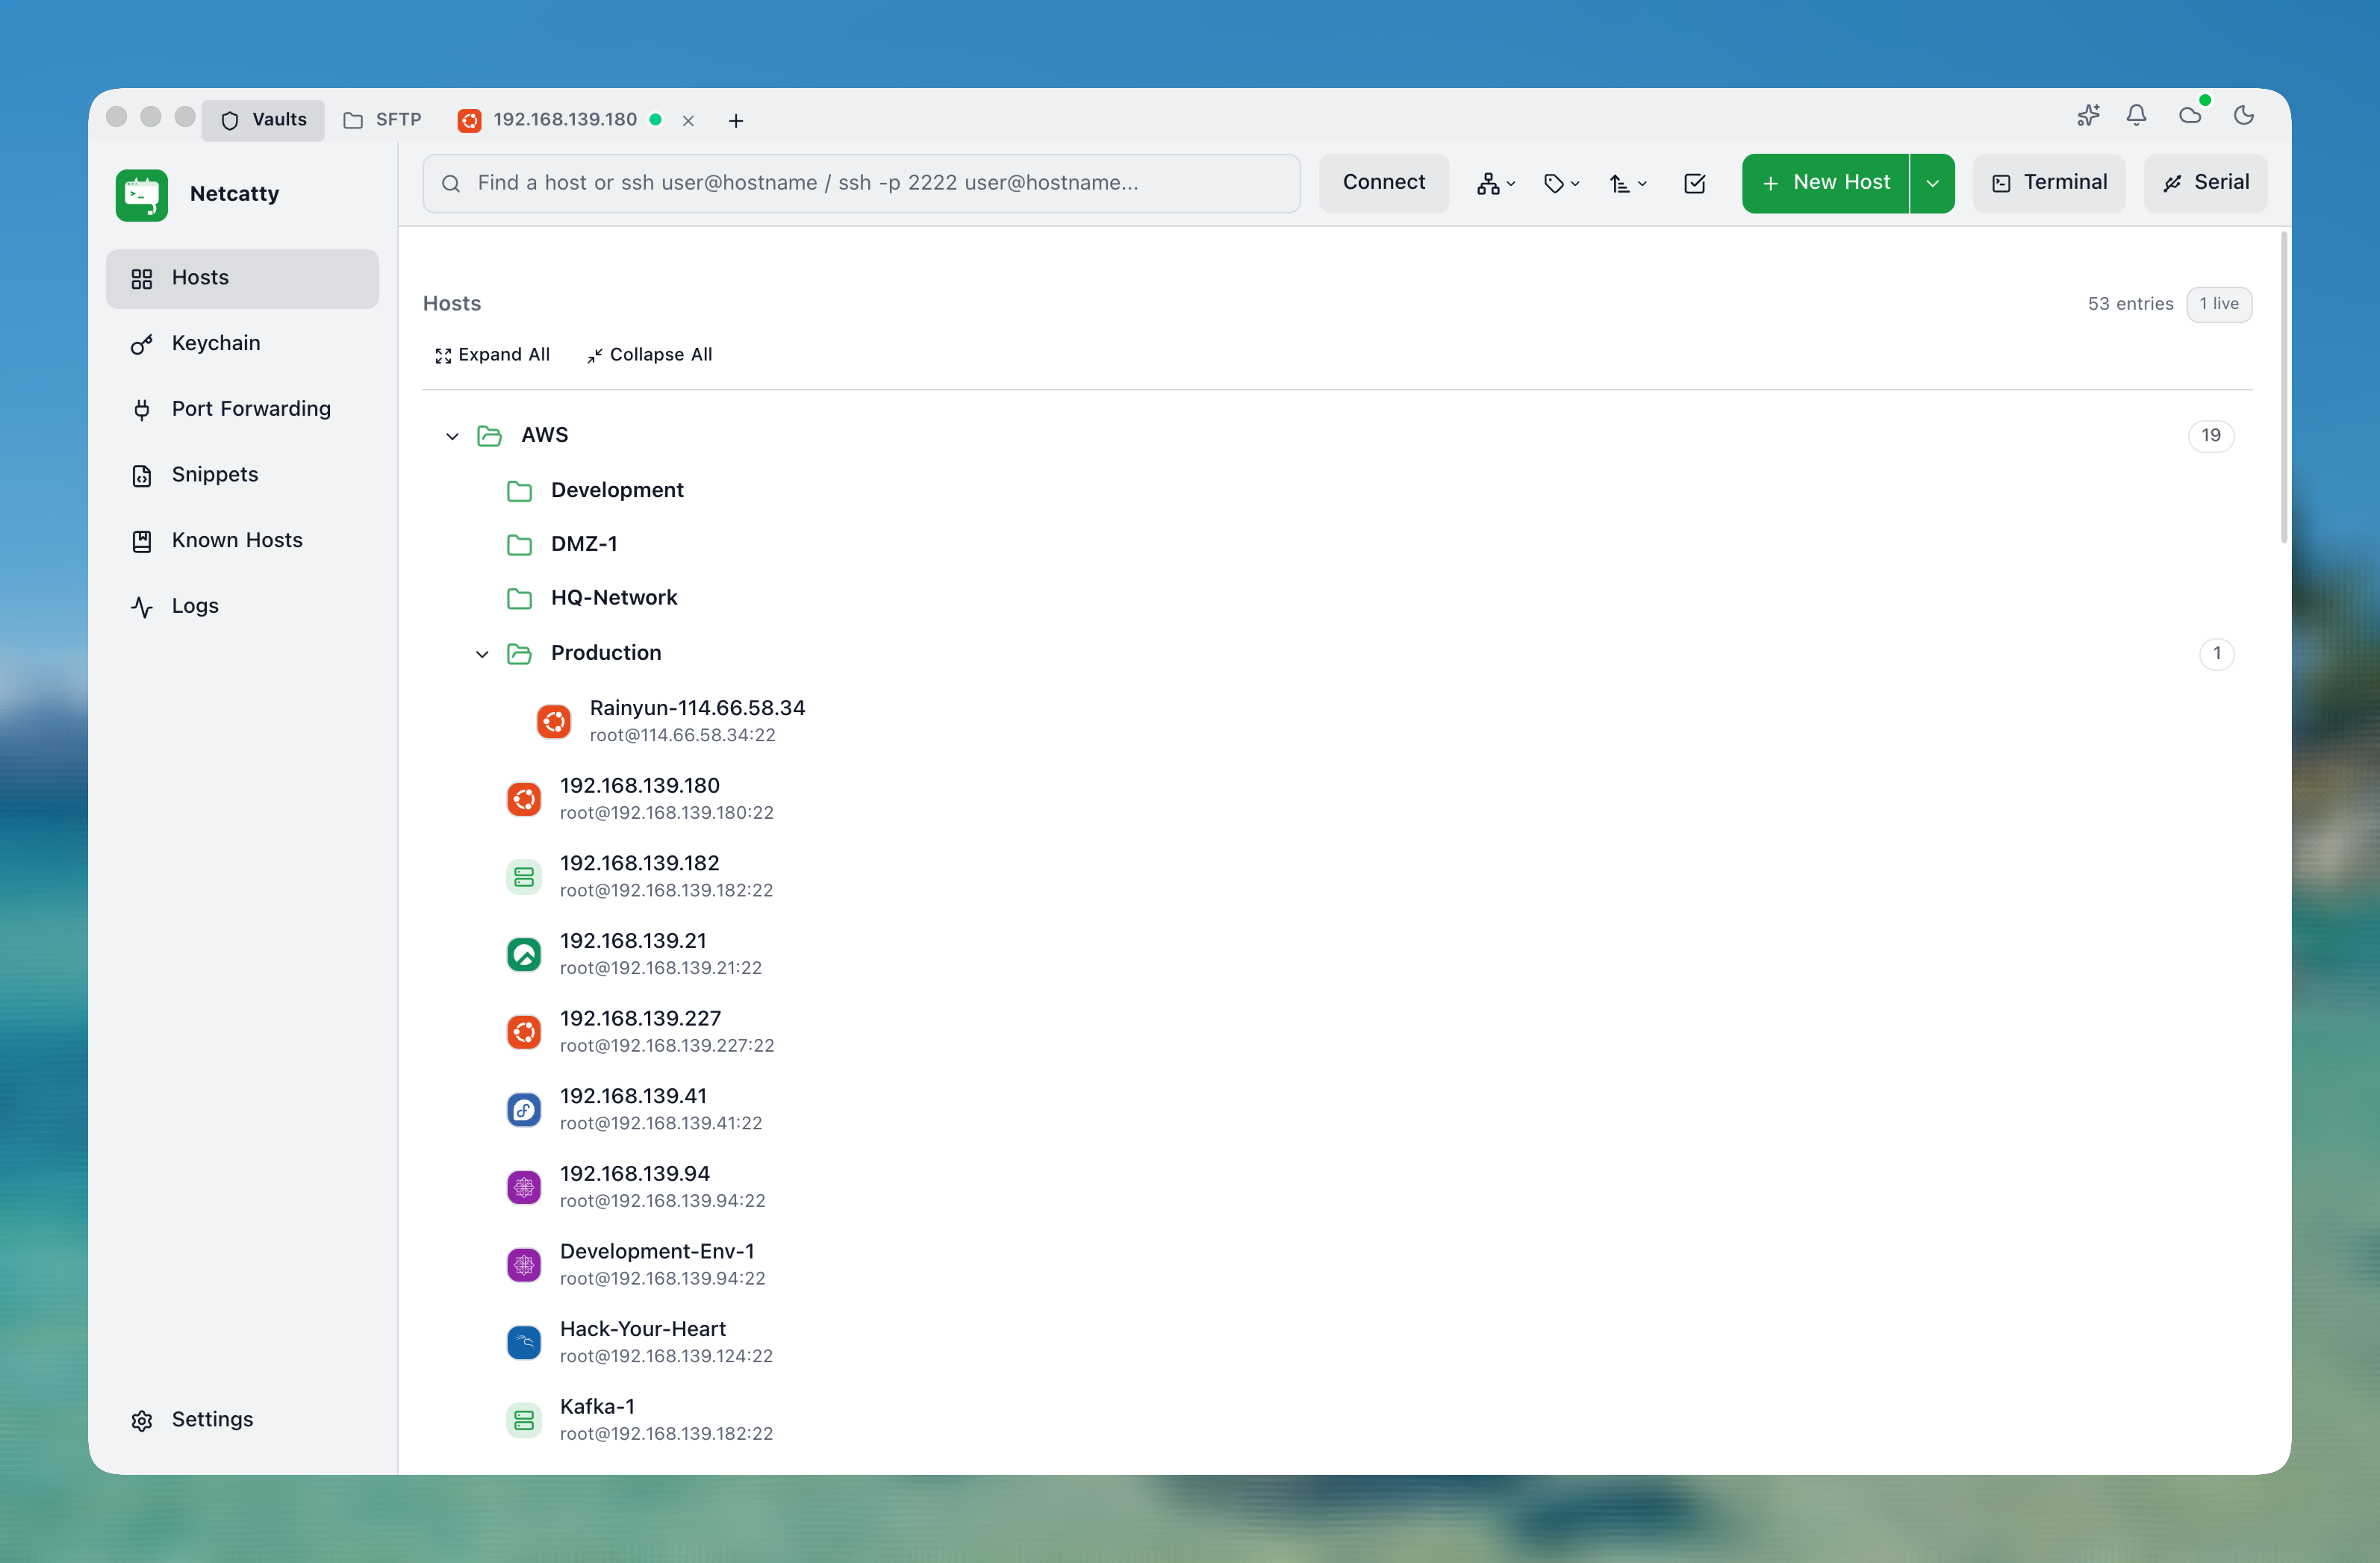Open a local Terminal
Viewport: 2380px width, 1563px height.
click(x=2050, y=183)
